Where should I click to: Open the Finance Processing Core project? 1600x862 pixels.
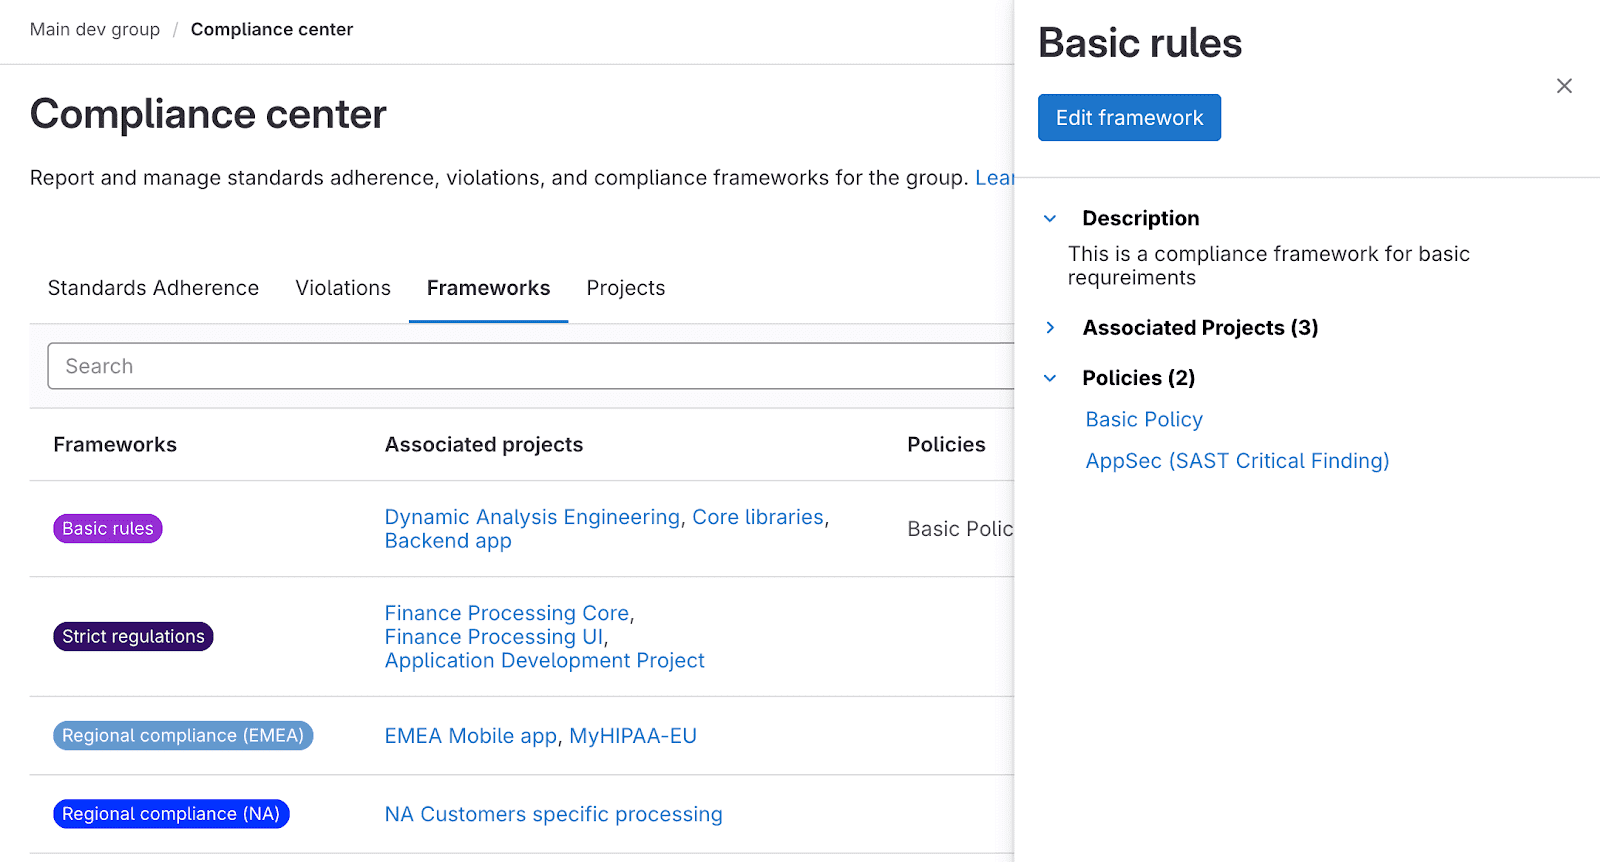507,613
